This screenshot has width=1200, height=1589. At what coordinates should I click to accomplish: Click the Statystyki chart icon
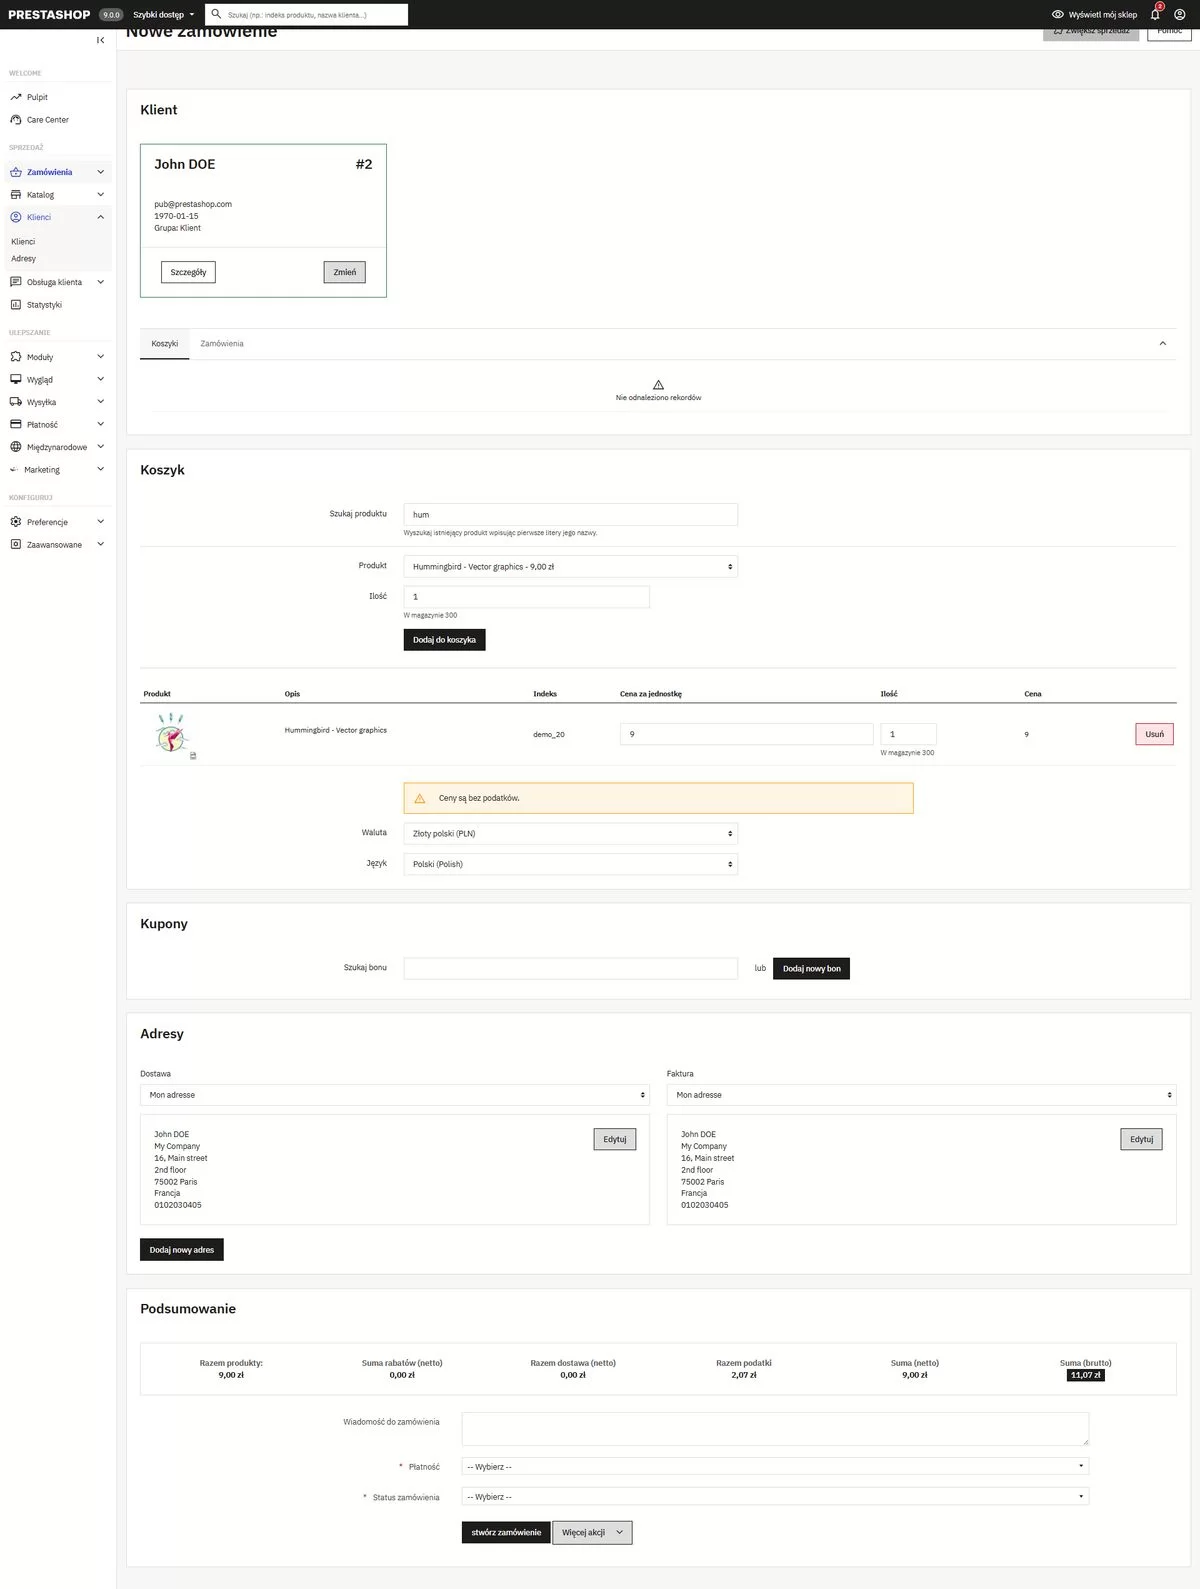(x=16, y=305)
